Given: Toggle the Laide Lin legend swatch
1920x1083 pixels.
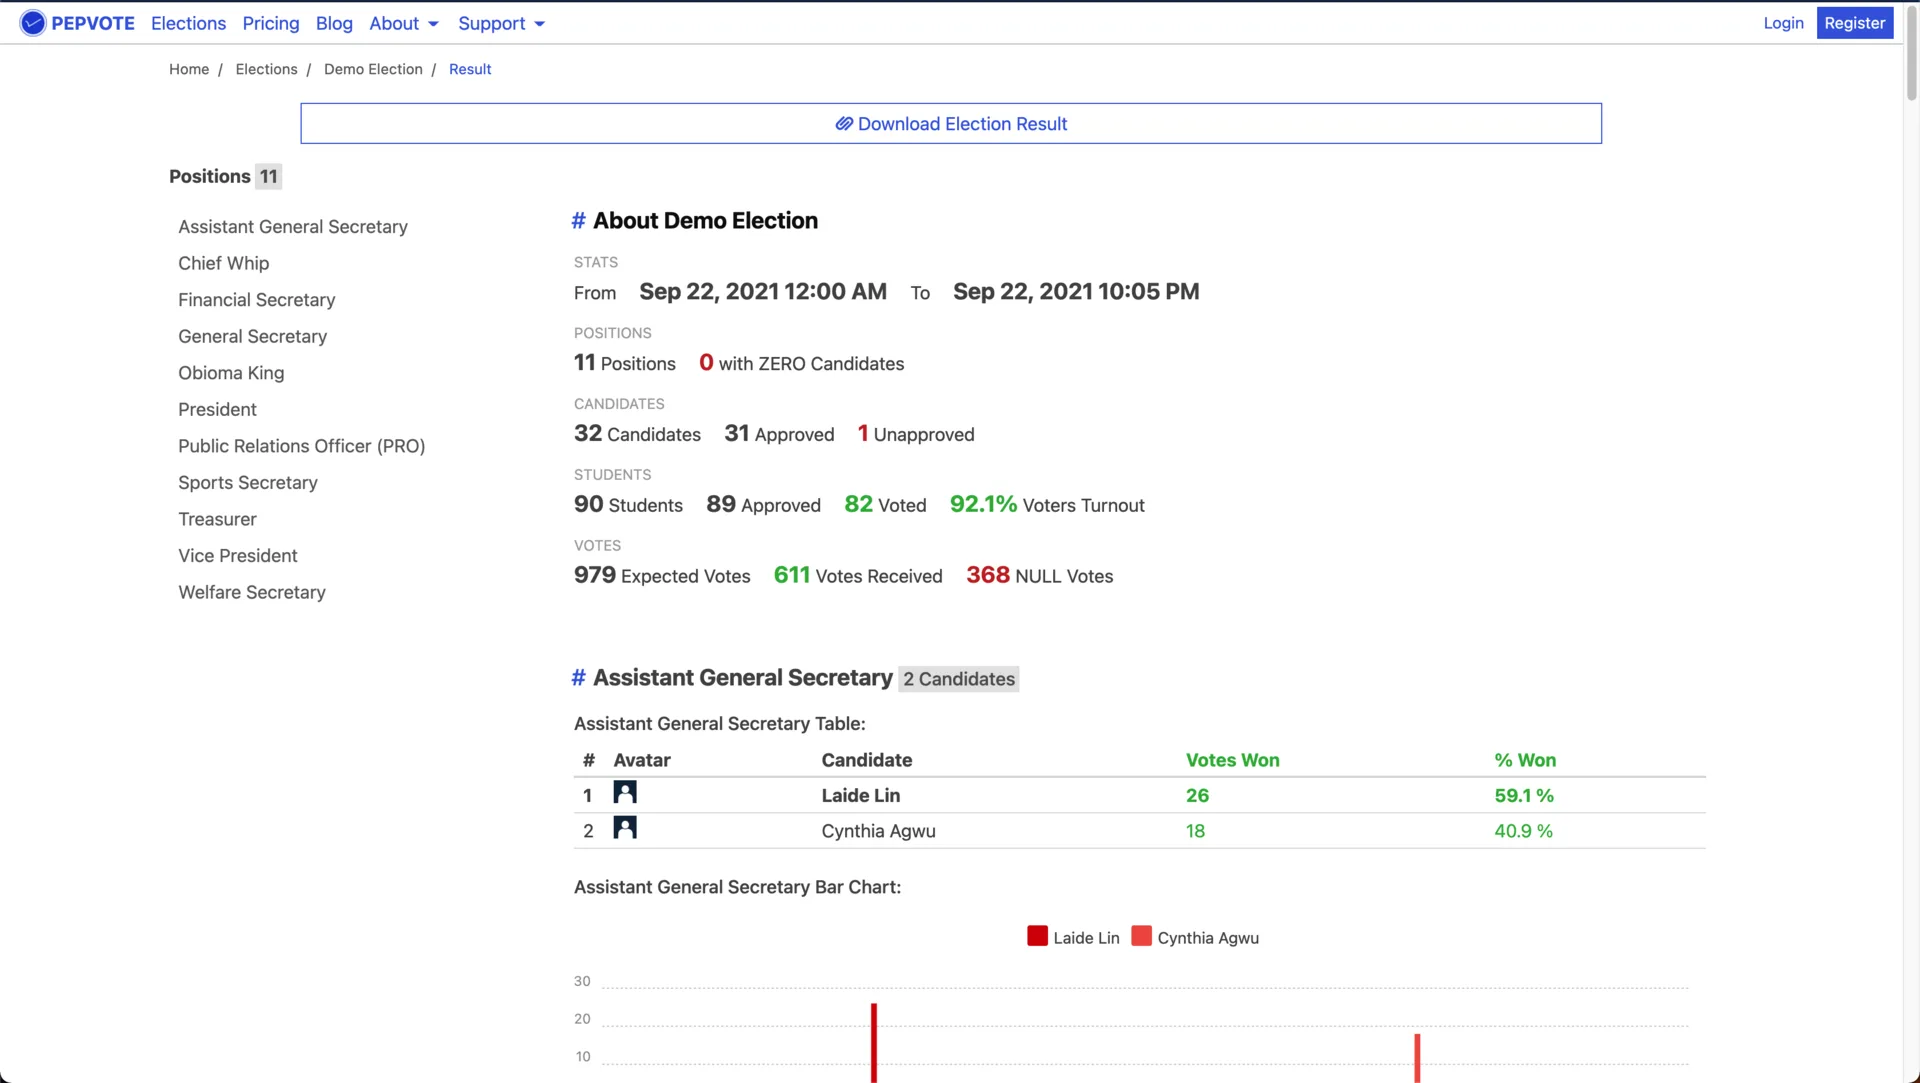Looking at the screenshot, I should pos(1037,936).
